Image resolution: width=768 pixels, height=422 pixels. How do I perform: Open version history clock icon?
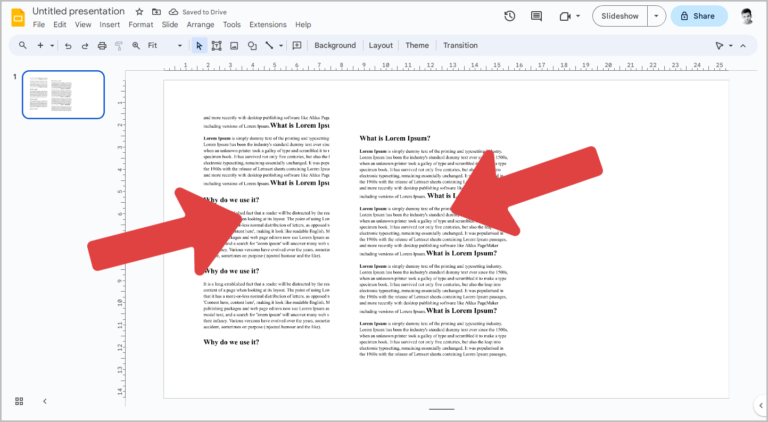tap(509, 16)
